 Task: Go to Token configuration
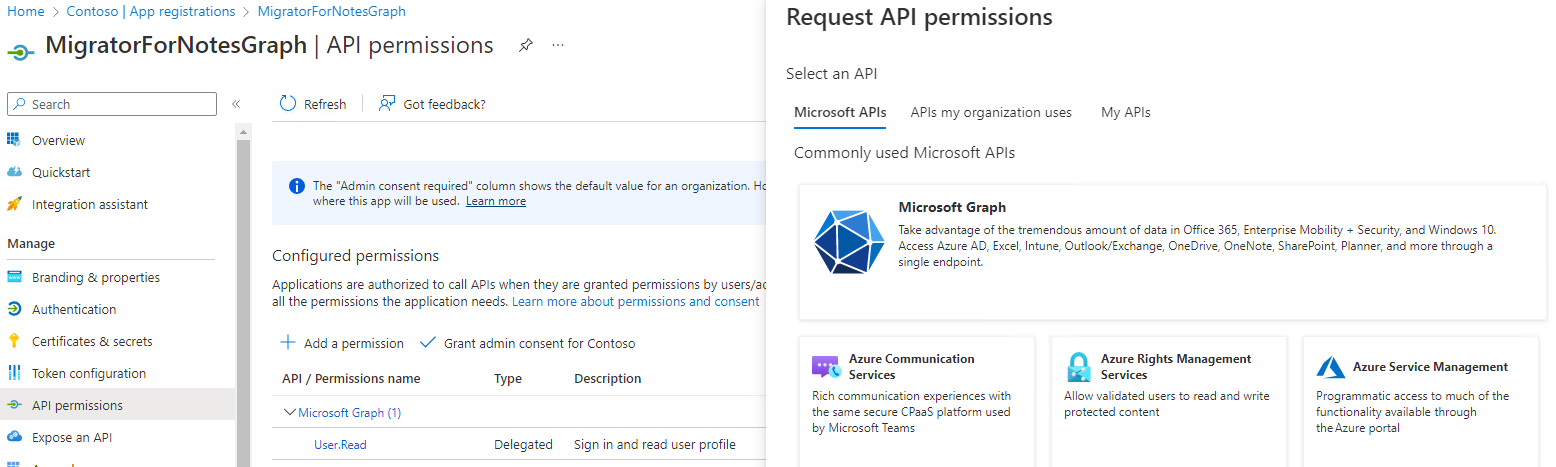pyautogui.click(x=88, y=373)
